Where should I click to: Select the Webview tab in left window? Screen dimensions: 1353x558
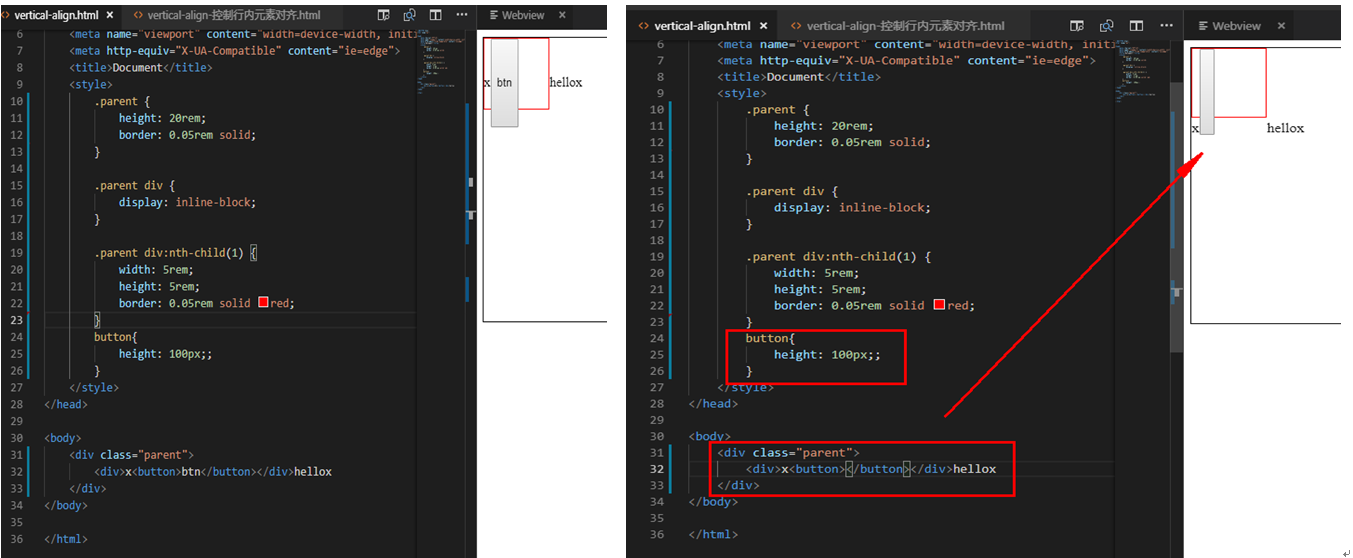point(524,16)
